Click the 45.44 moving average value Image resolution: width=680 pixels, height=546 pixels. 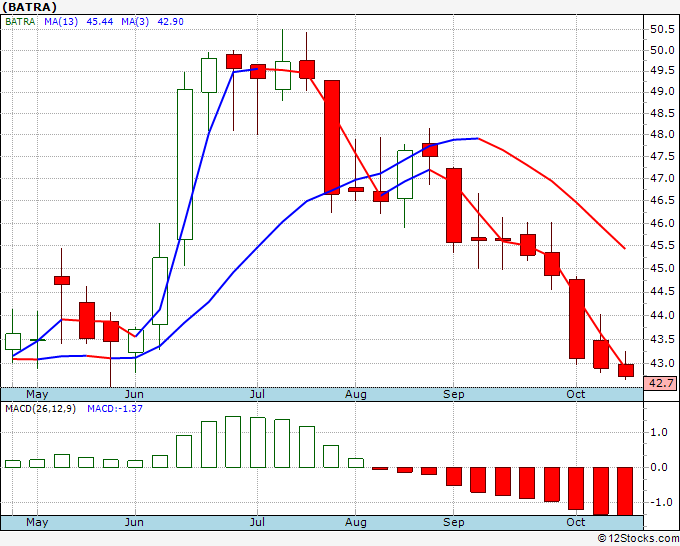[100, 22]
